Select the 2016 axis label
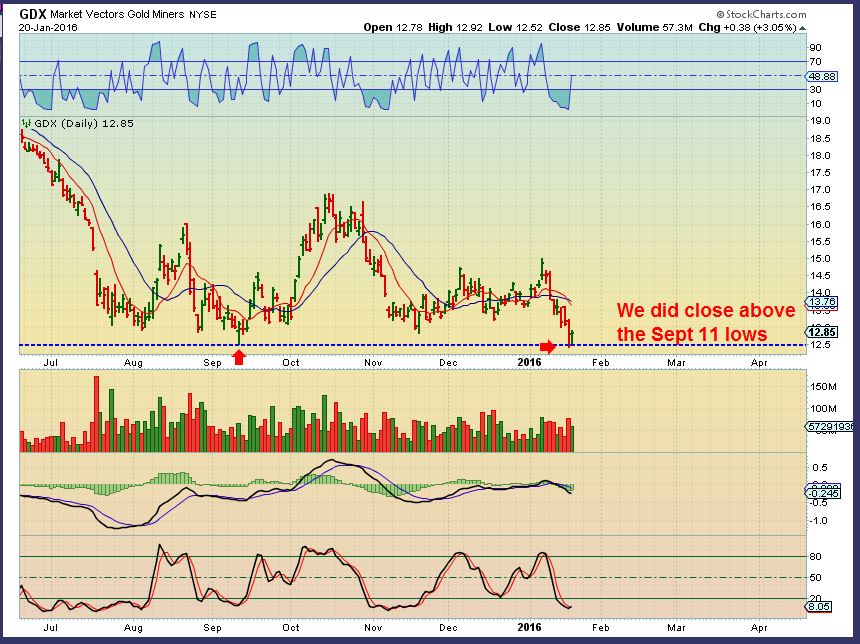Image resolution: width=860 pixels, height=644 pixels. pyautogui.click(x=527, y=363)
